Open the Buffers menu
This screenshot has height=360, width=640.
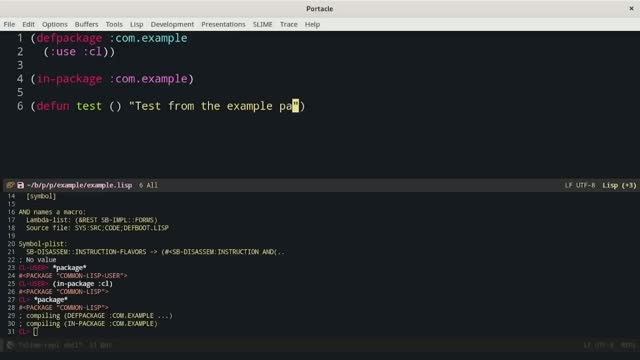[x=87, y=24]
